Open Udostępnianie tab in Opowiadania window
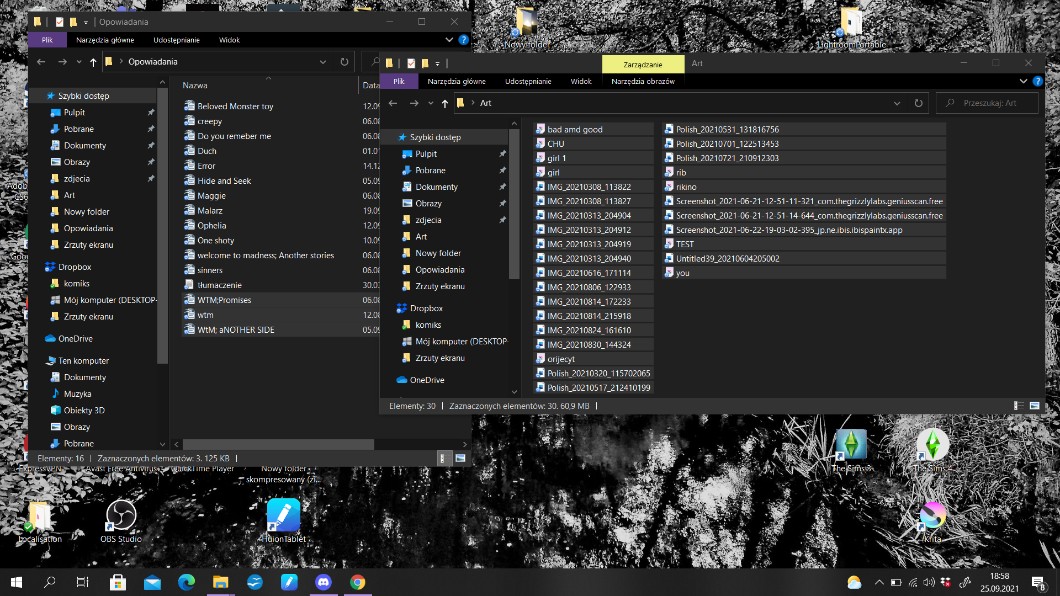The height and width of the screenshot is (596, 1060). pos(176,40)
